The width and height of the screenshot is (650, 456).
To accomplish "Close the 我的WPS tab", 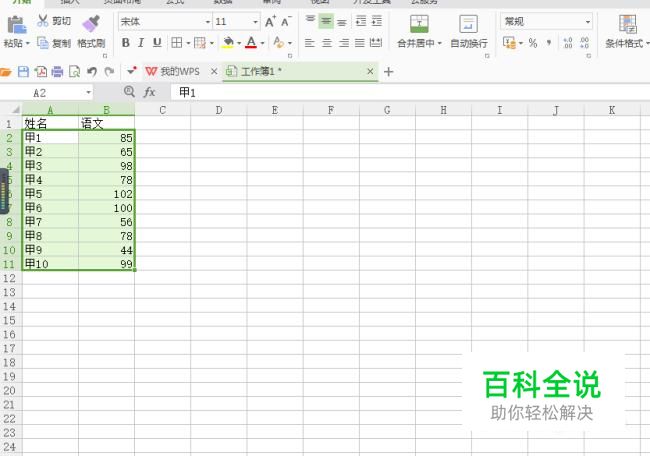I will pos(214,72).
